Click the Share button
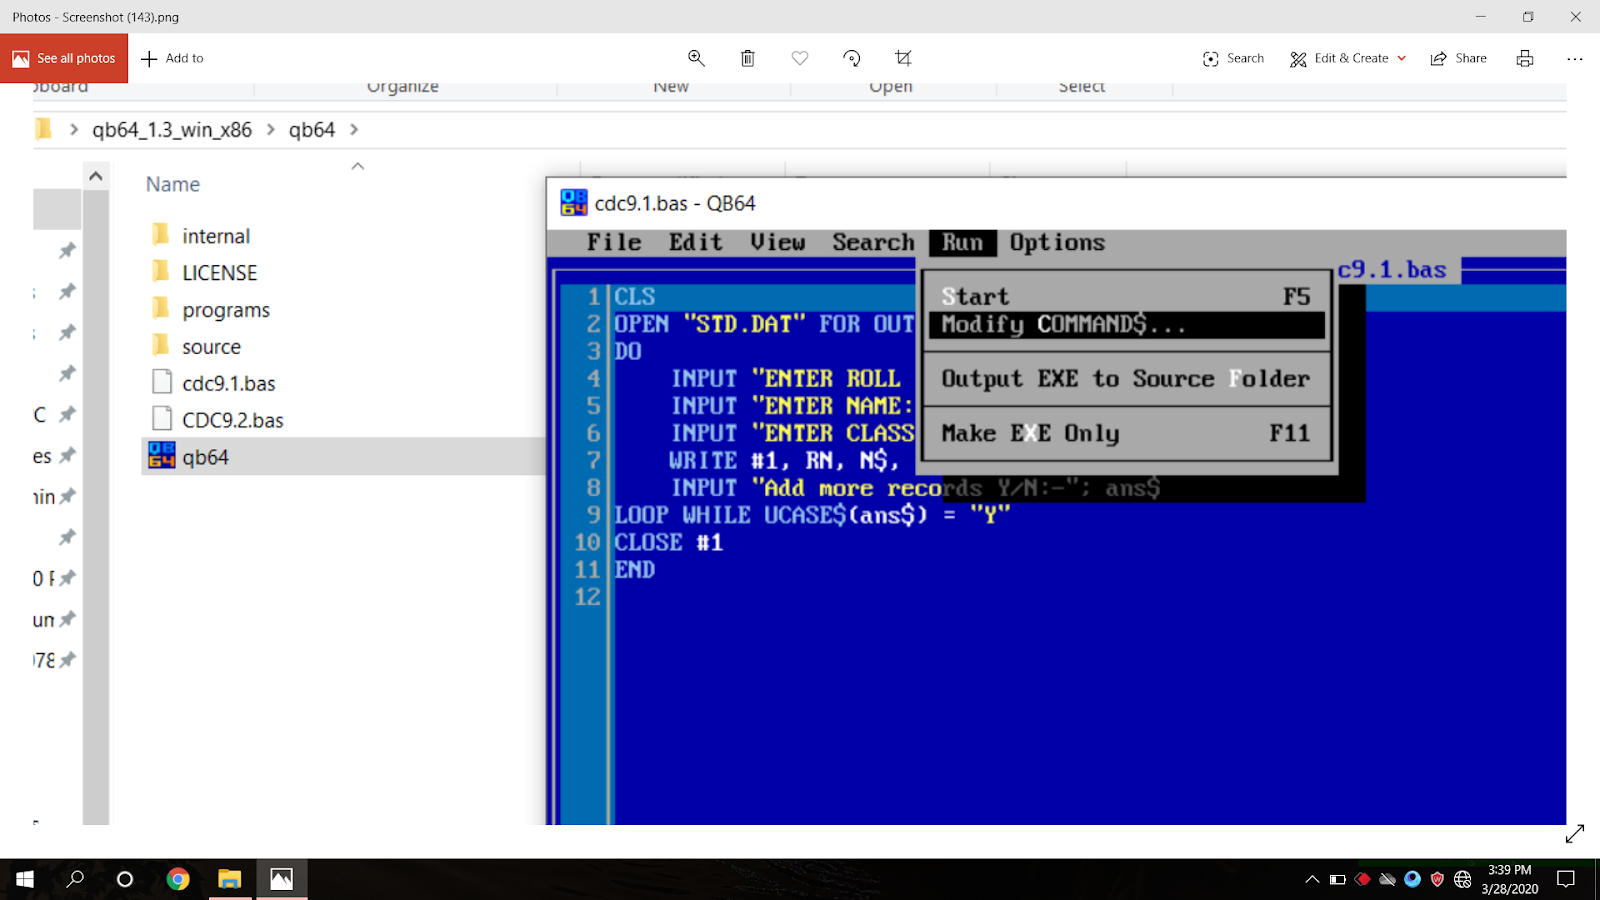 pos(1459,58)
